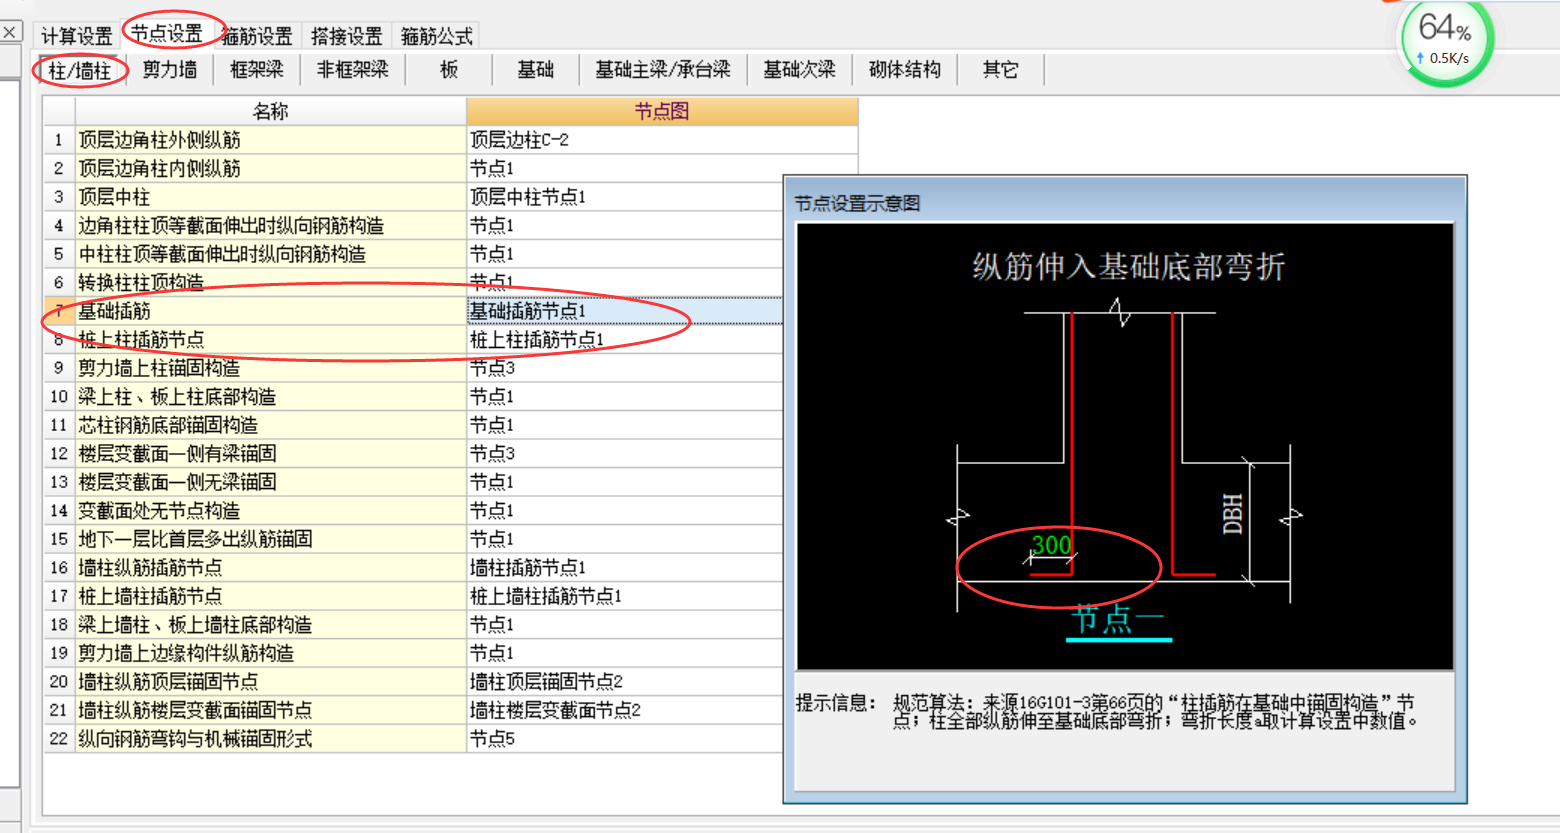This screenshot has width=1560, height=833.
Task: Select the 框架梁 category tab
Action: [256, 70]
